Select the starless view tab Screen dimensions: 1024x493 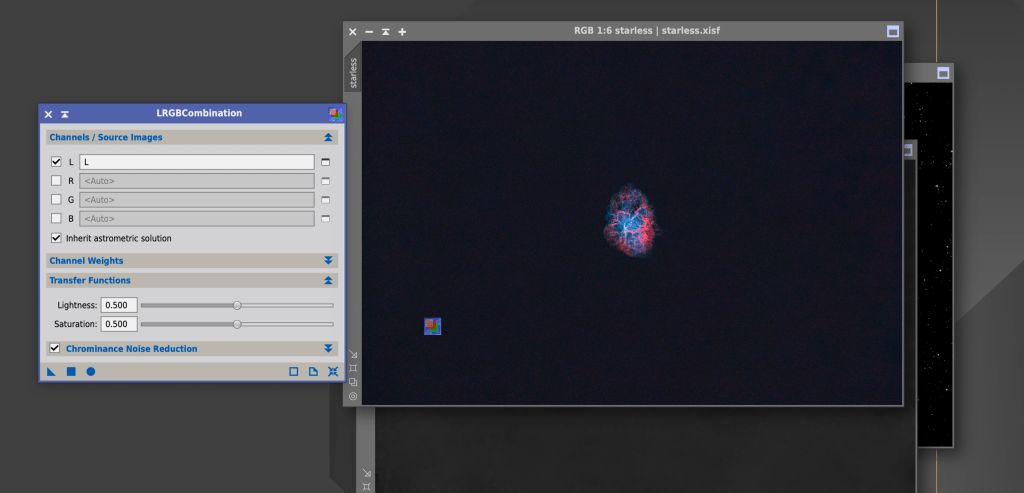(353, 73)
